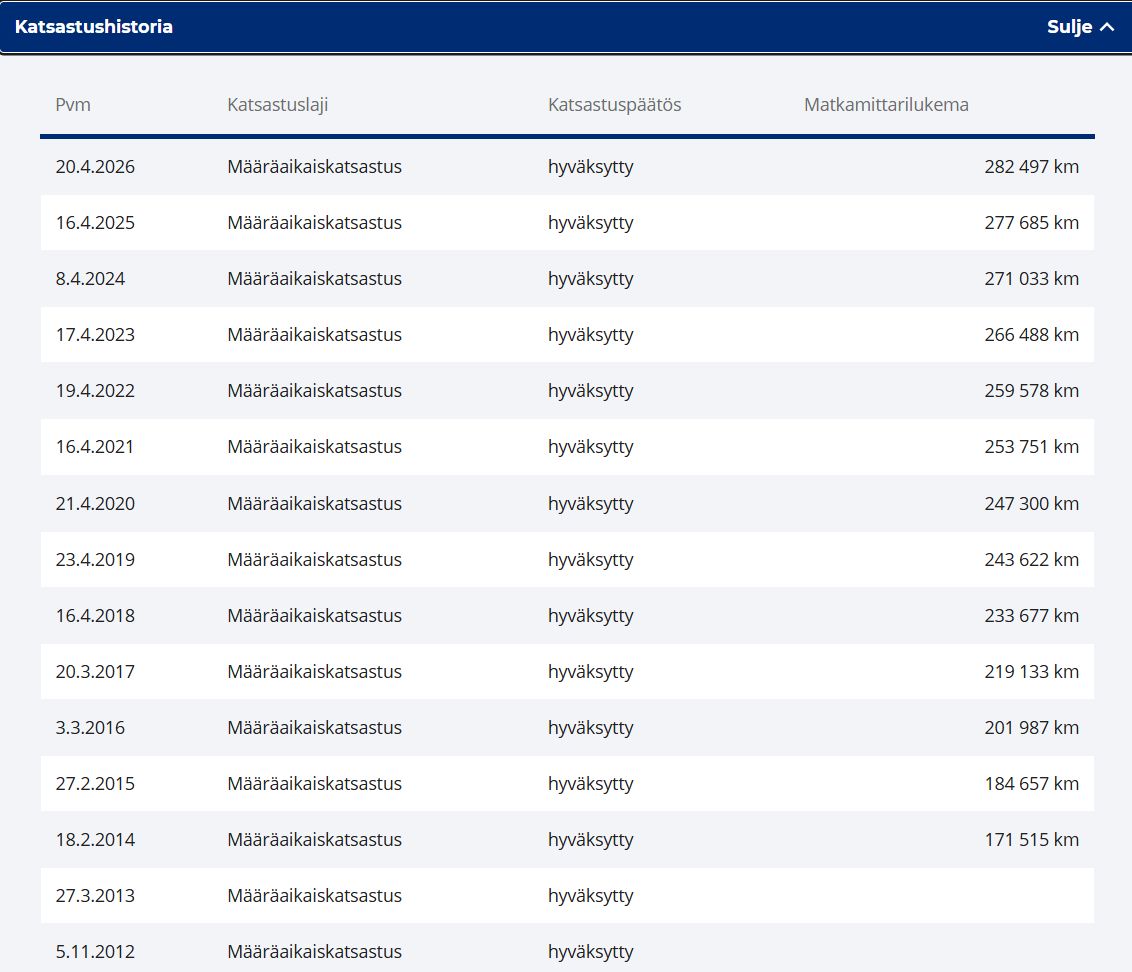
Task: Click Määräaikaiskatsastus in the 23.4.2019 row
Action: (x=315, y=560)
